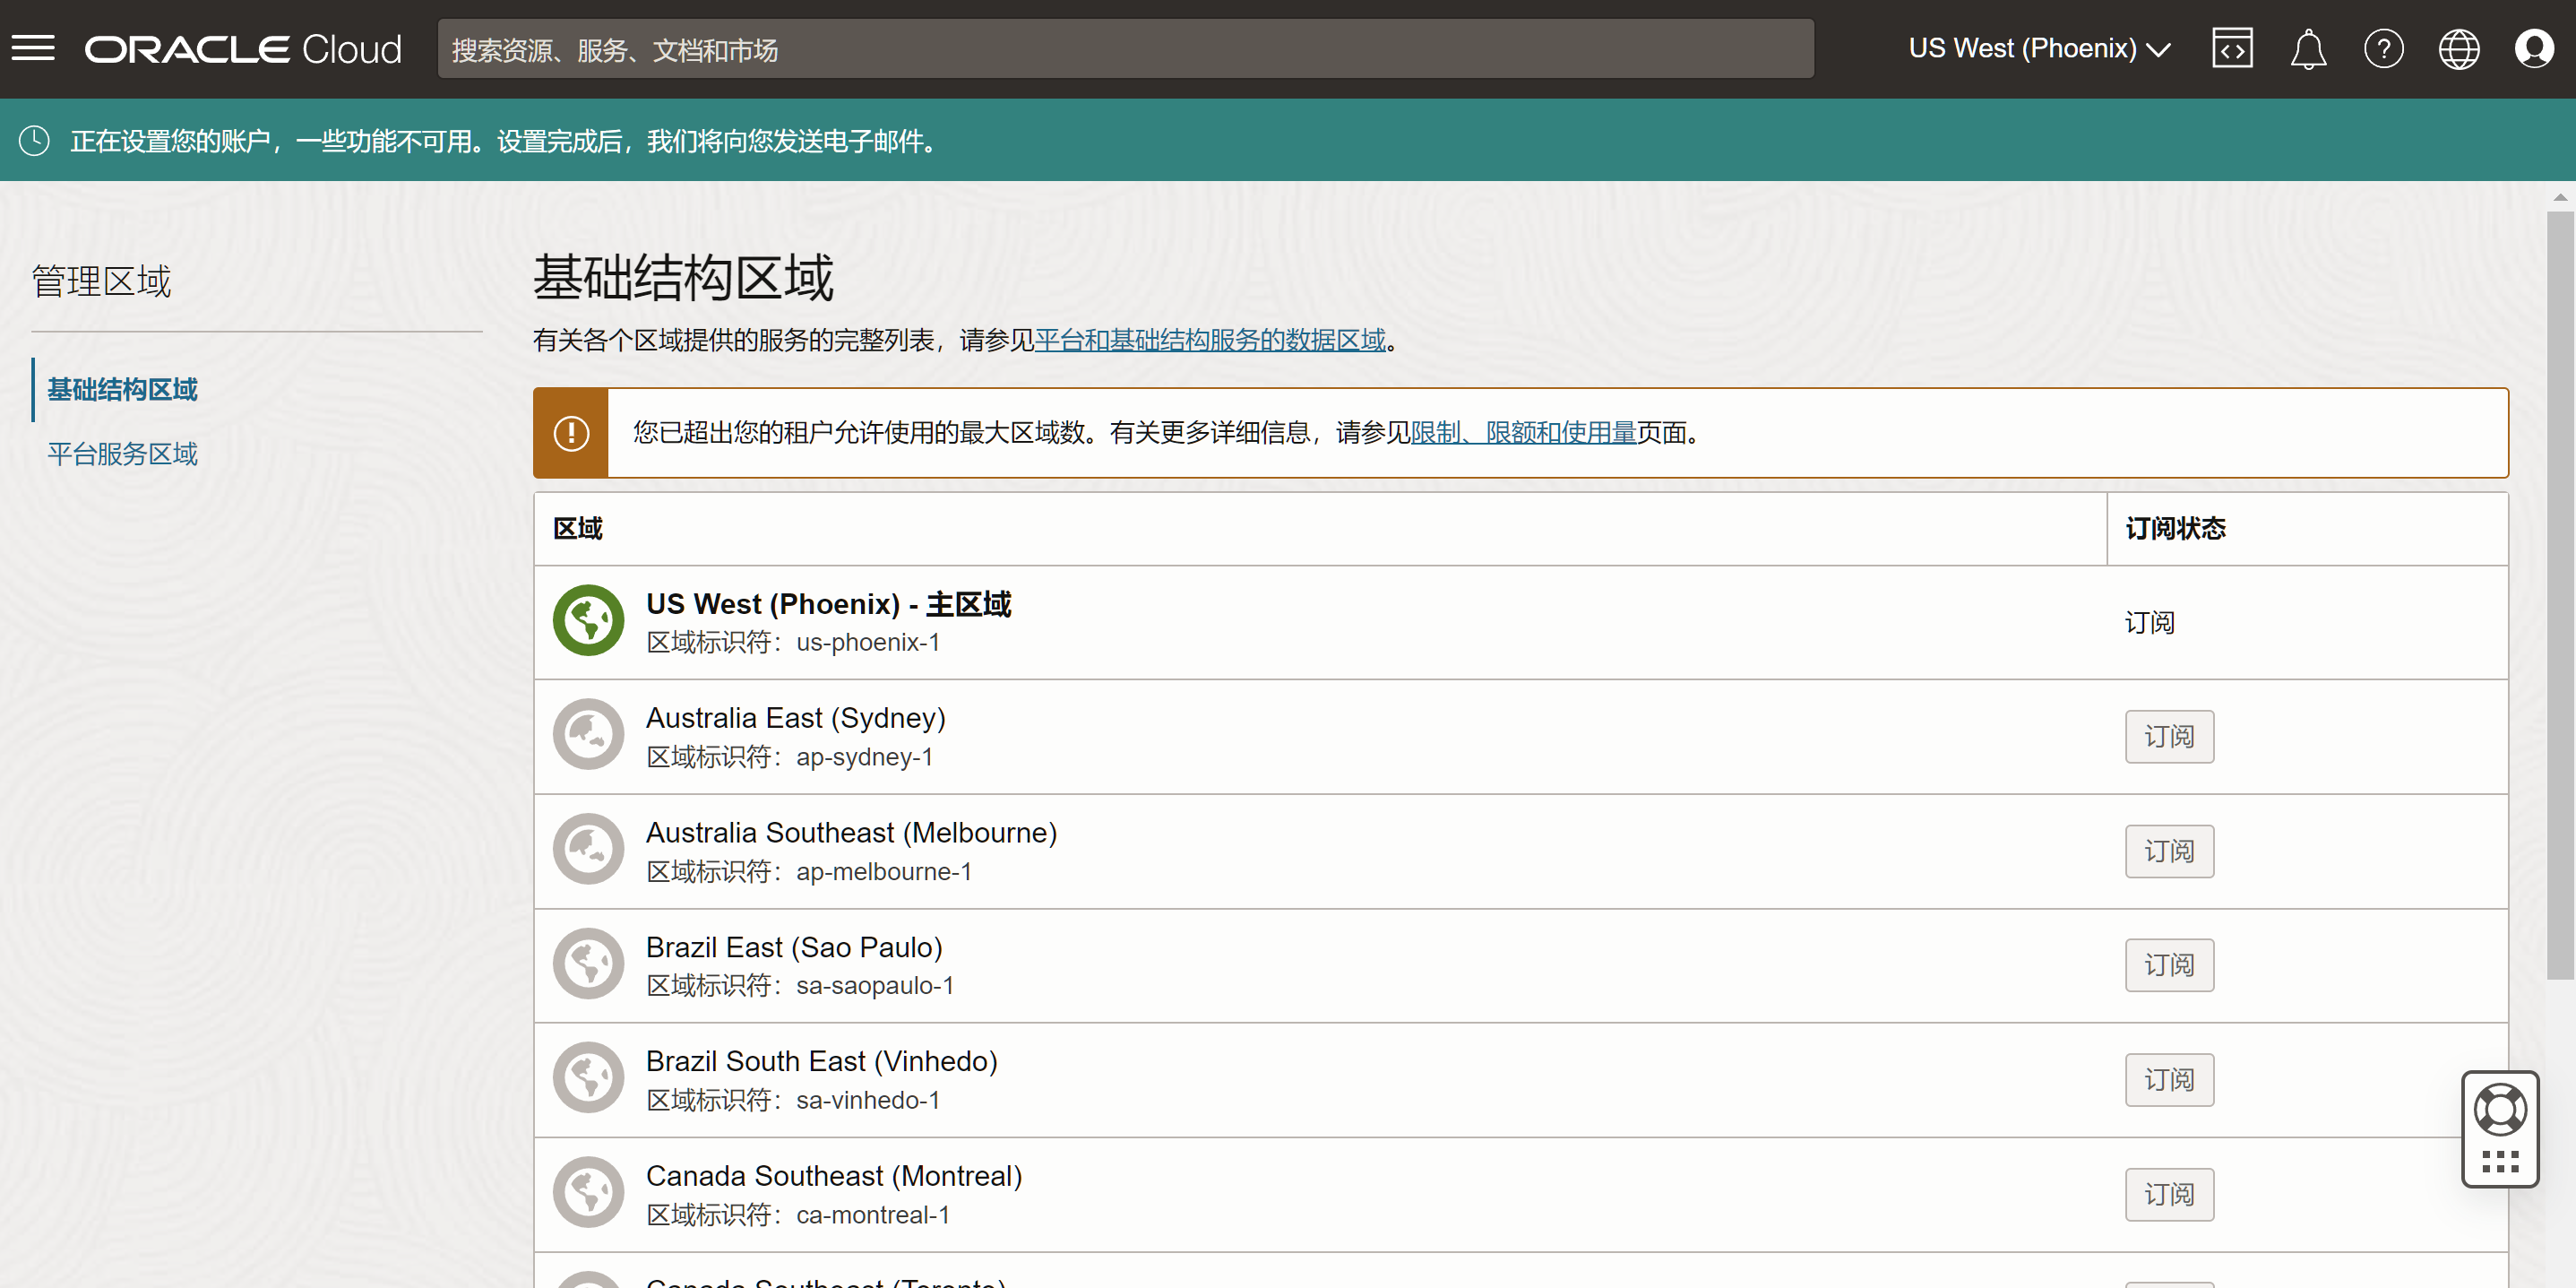Expand the US West (Phoenix) region dropdown
Image resolution: width=2576 pixels, height=1288 pixels.
click(x=2039, y=48)
